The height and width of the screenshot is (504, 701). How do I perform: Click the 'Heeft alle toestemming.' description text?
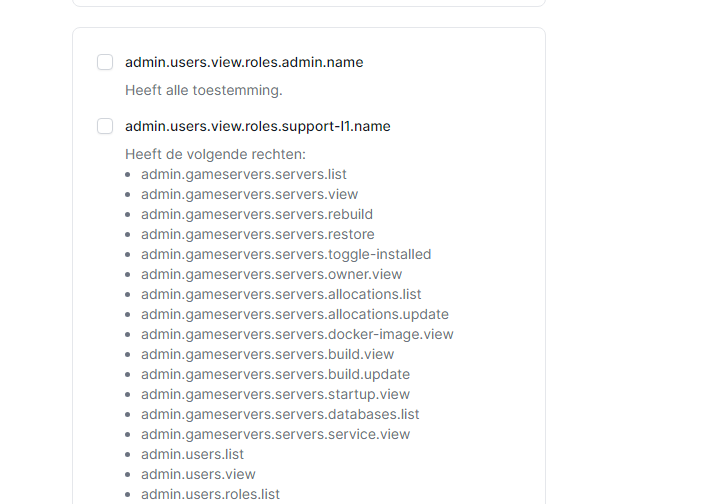[x=204, y=90]
